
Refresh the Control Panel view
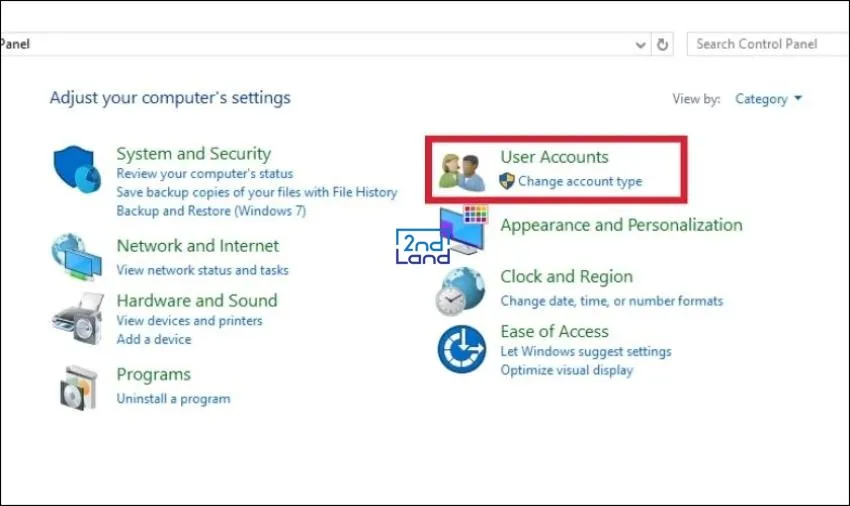coord(662,44)
